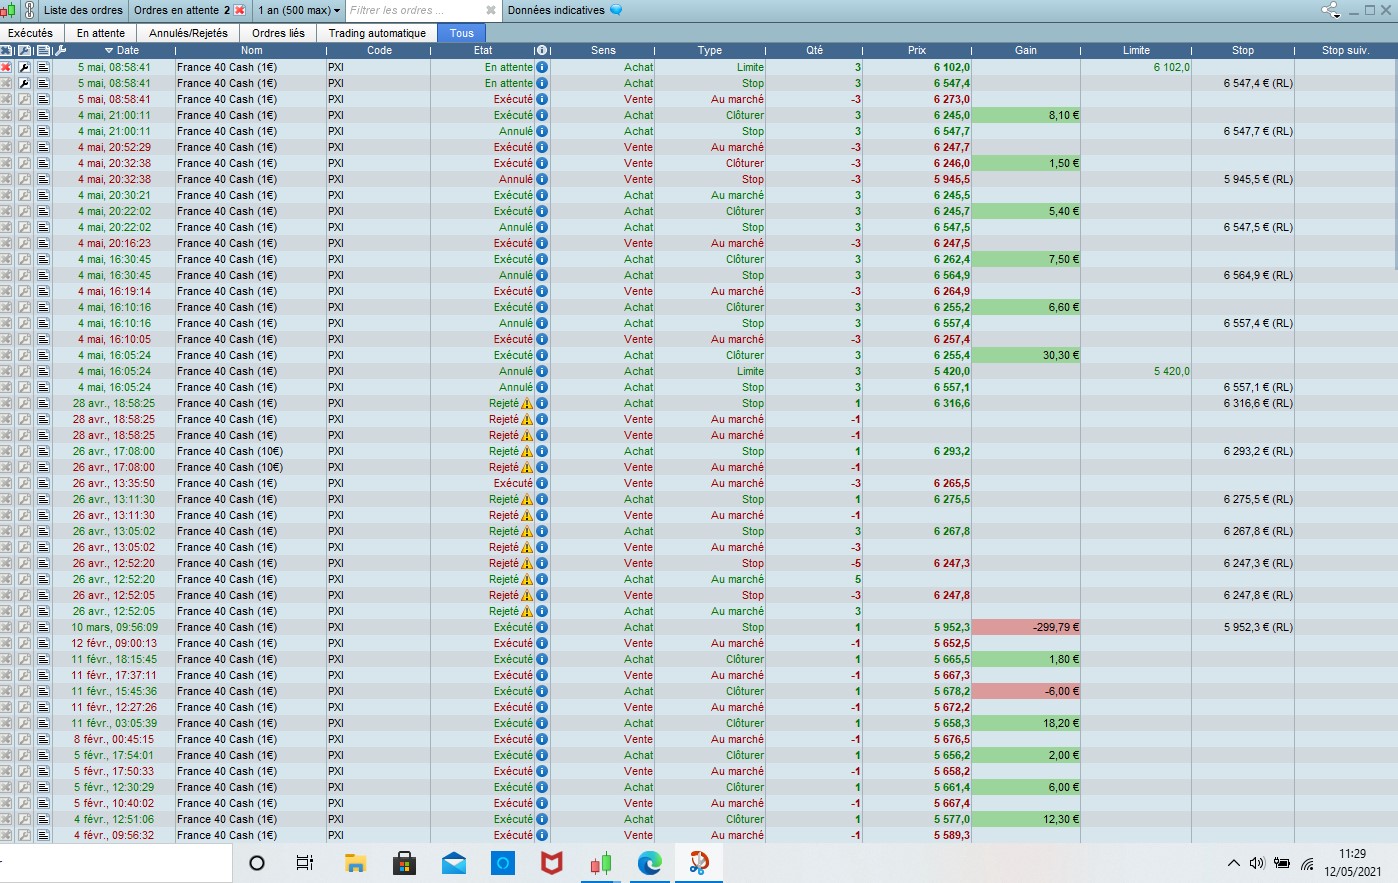
Task: Sort by the Etat column header
Action: click(483, 50)
